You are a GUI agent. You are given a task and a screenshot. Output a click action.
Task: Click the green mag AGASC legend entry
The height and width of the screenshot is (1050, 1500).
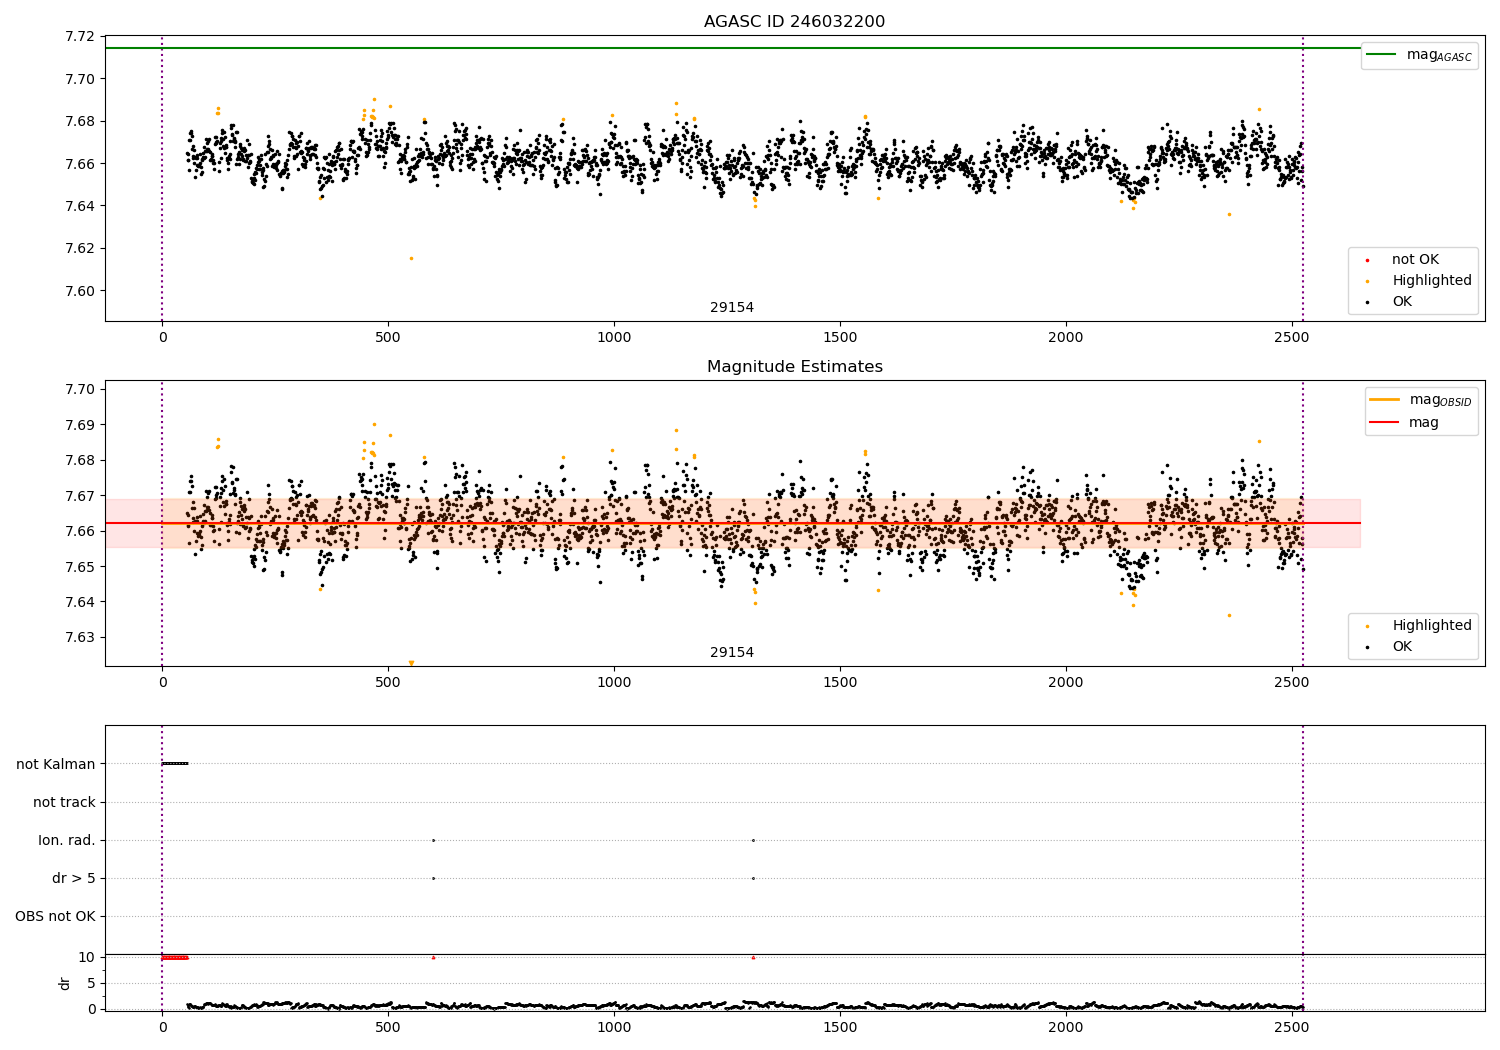tap(1419, 55)
